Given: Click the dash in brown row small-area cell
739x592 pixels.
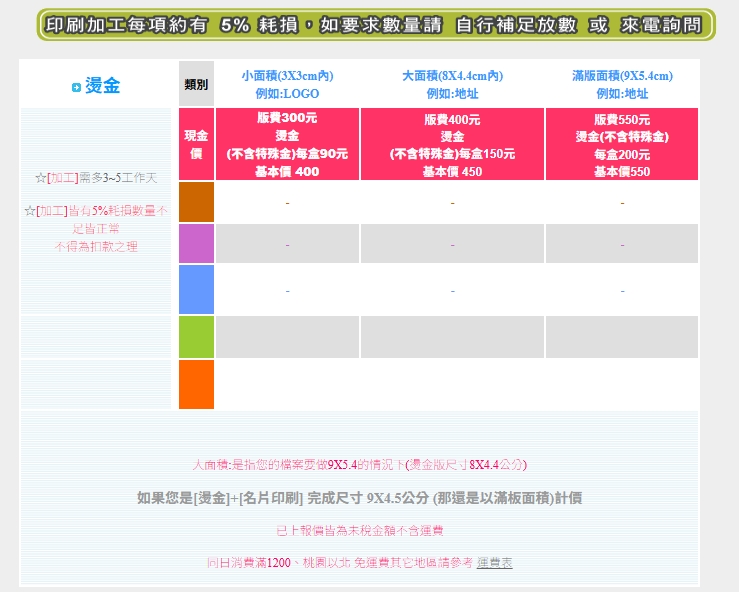Looking at the screenshot, I should (287, 203).
